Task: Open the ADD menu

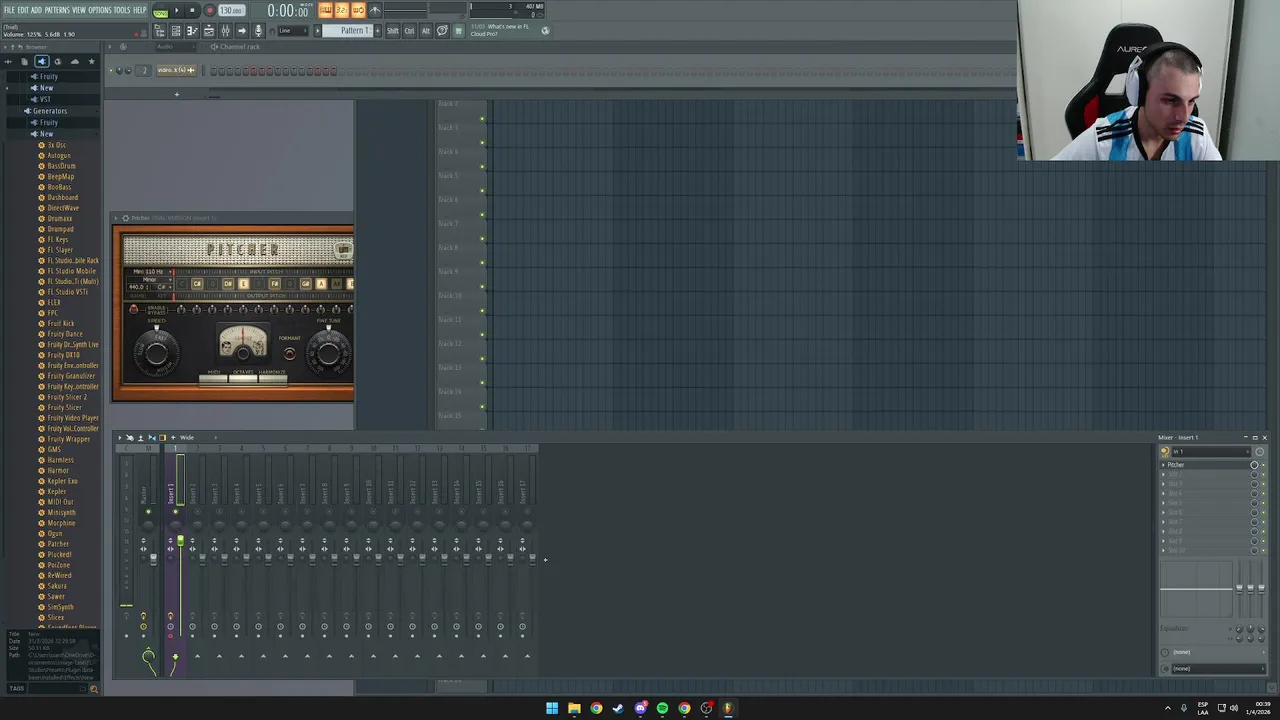Action: (x=36, y=10)
